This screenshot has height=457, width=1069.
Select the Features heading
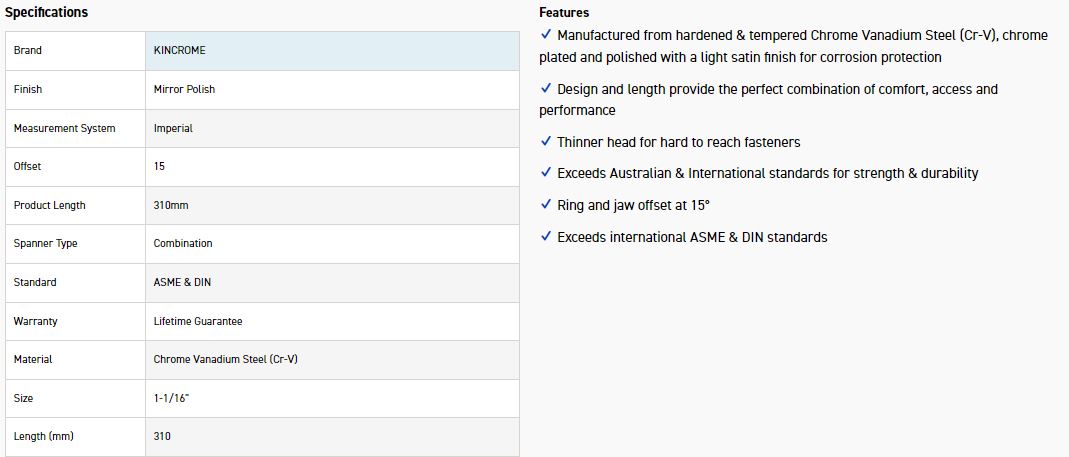click(564, 13)
